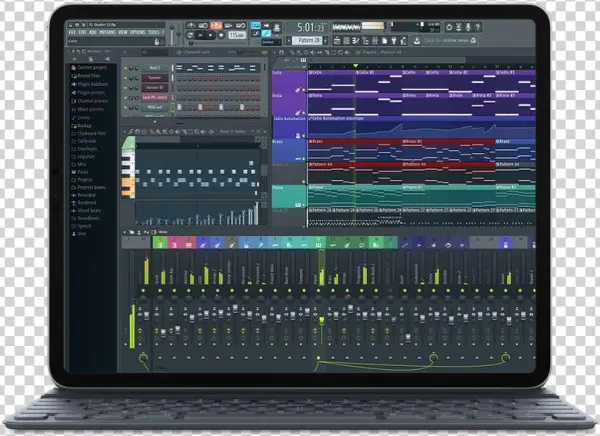Click the View playlist icon in shortcut toolbar
The width and height of the screenshot is (600, 436).
pyautogui.click(x=337, y=40)
